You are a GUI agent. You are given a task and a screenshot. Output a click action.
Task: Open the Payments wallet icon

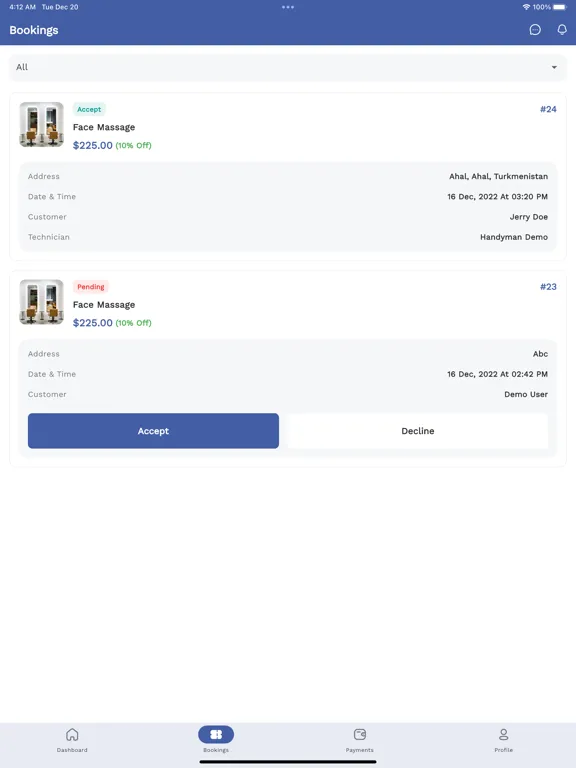tap(360, 734)
